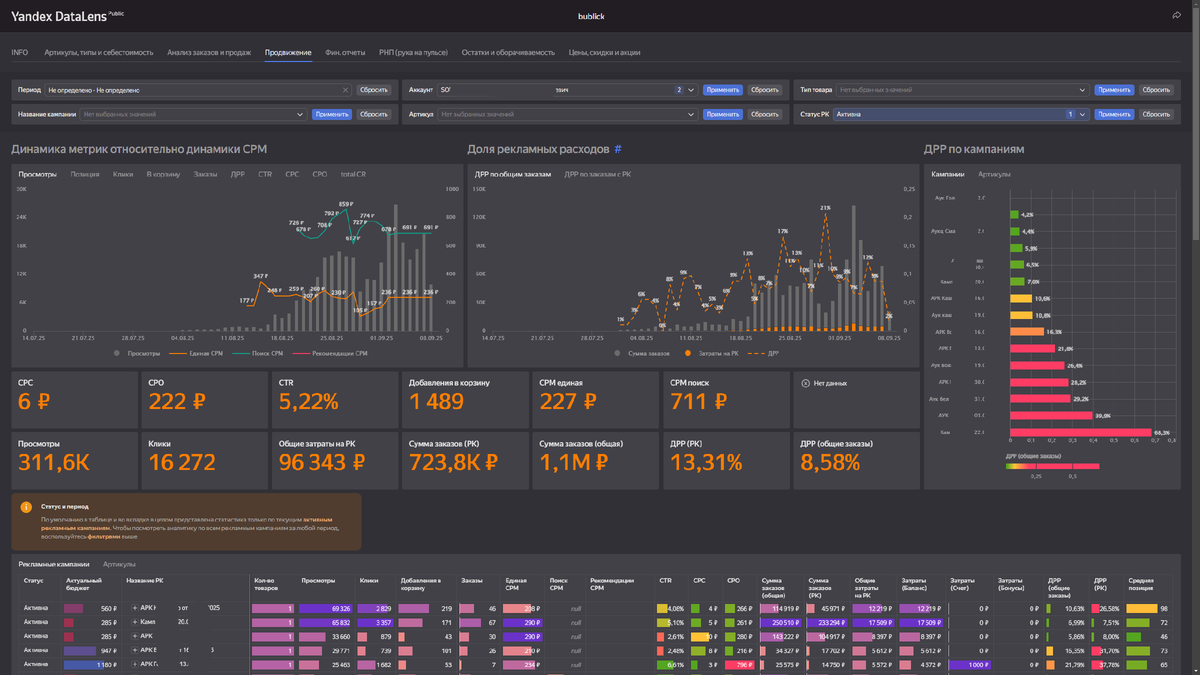Switch metrics chart to В корзину tab
1200x675 pixels.
(163, 174)
